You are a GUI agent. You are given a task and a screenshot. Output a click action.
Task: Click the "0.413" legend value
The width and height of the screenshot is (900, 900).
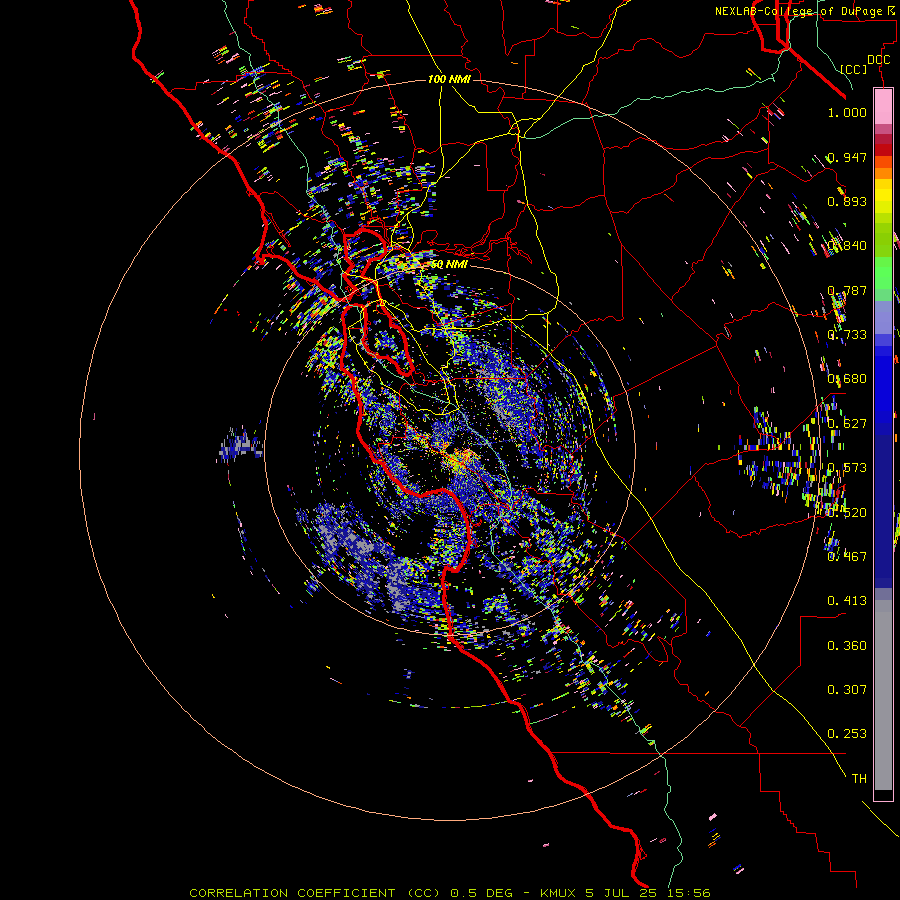point(847,601)
